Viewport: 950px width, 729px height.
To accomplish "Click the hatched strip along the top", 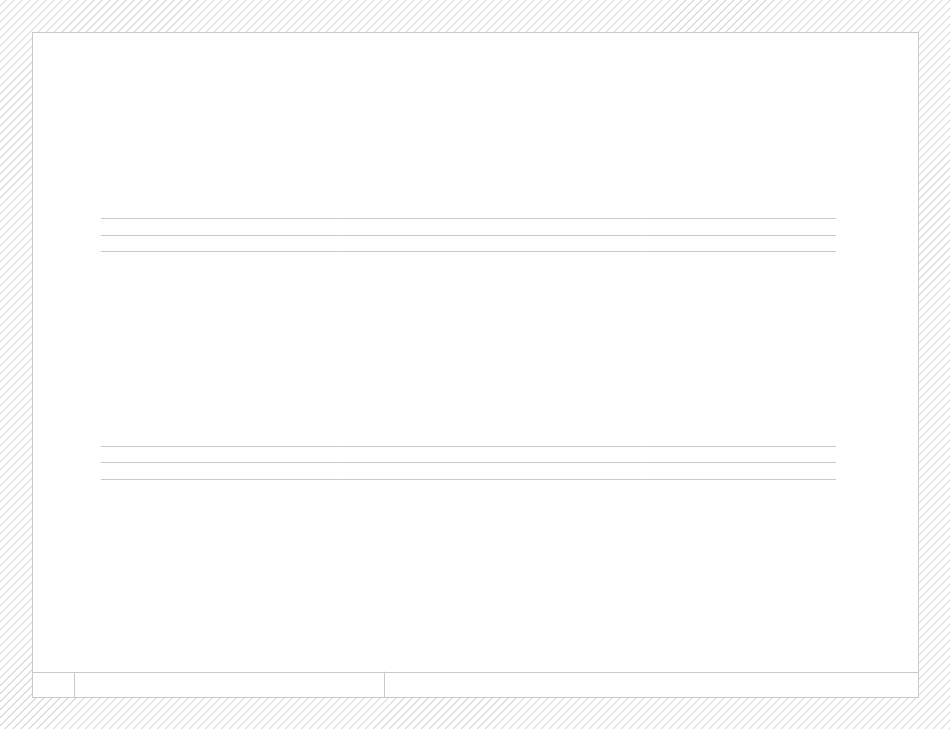I will click(475, 16).
